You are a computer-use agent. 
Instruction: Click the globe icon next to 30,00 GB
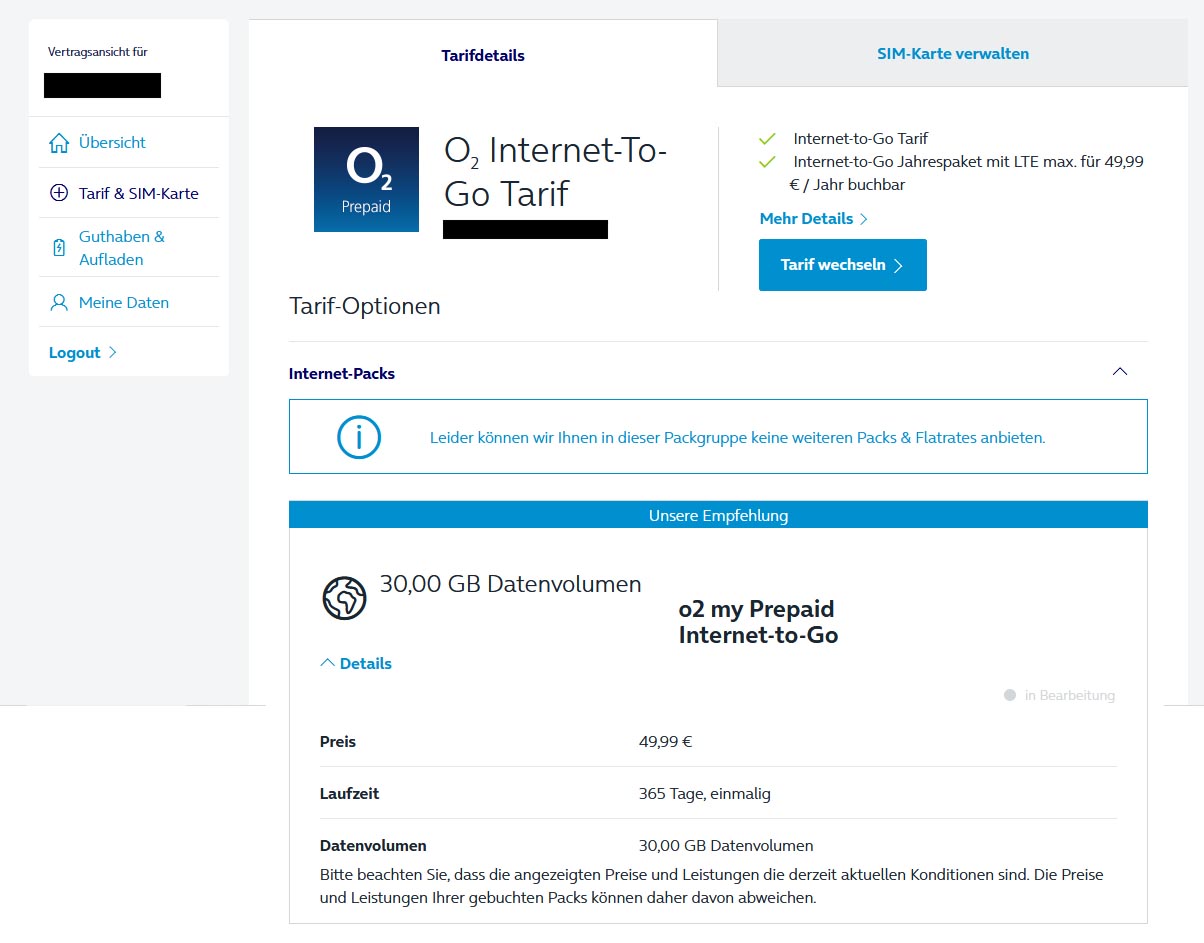(x=344, y=598)
